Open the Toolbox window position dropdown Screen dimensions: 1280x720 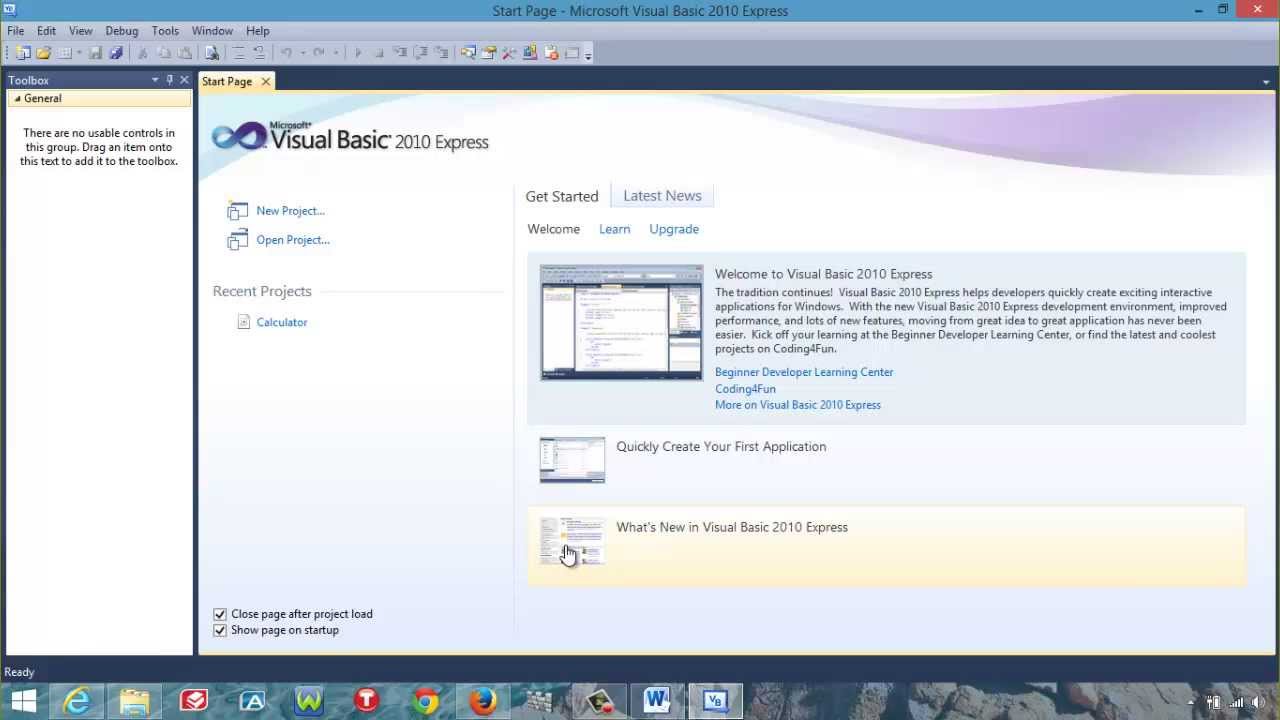tap(155, 80)
